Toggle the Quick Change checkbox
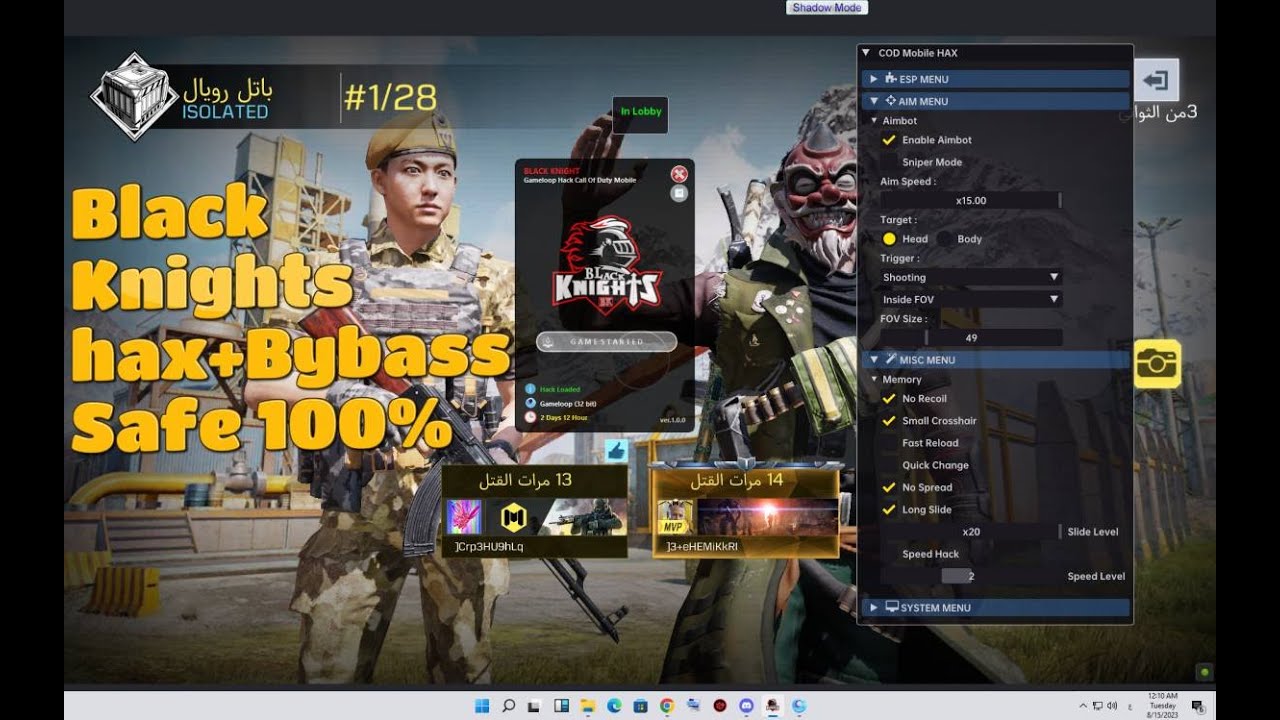The image size is (1280, 720). 888,465
